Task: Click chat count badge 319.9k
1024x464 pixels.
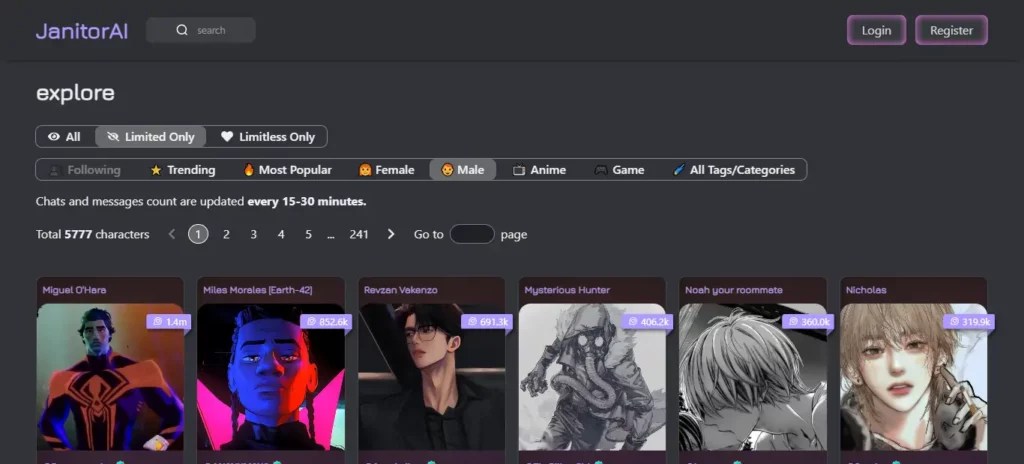Action: [968, 322]
